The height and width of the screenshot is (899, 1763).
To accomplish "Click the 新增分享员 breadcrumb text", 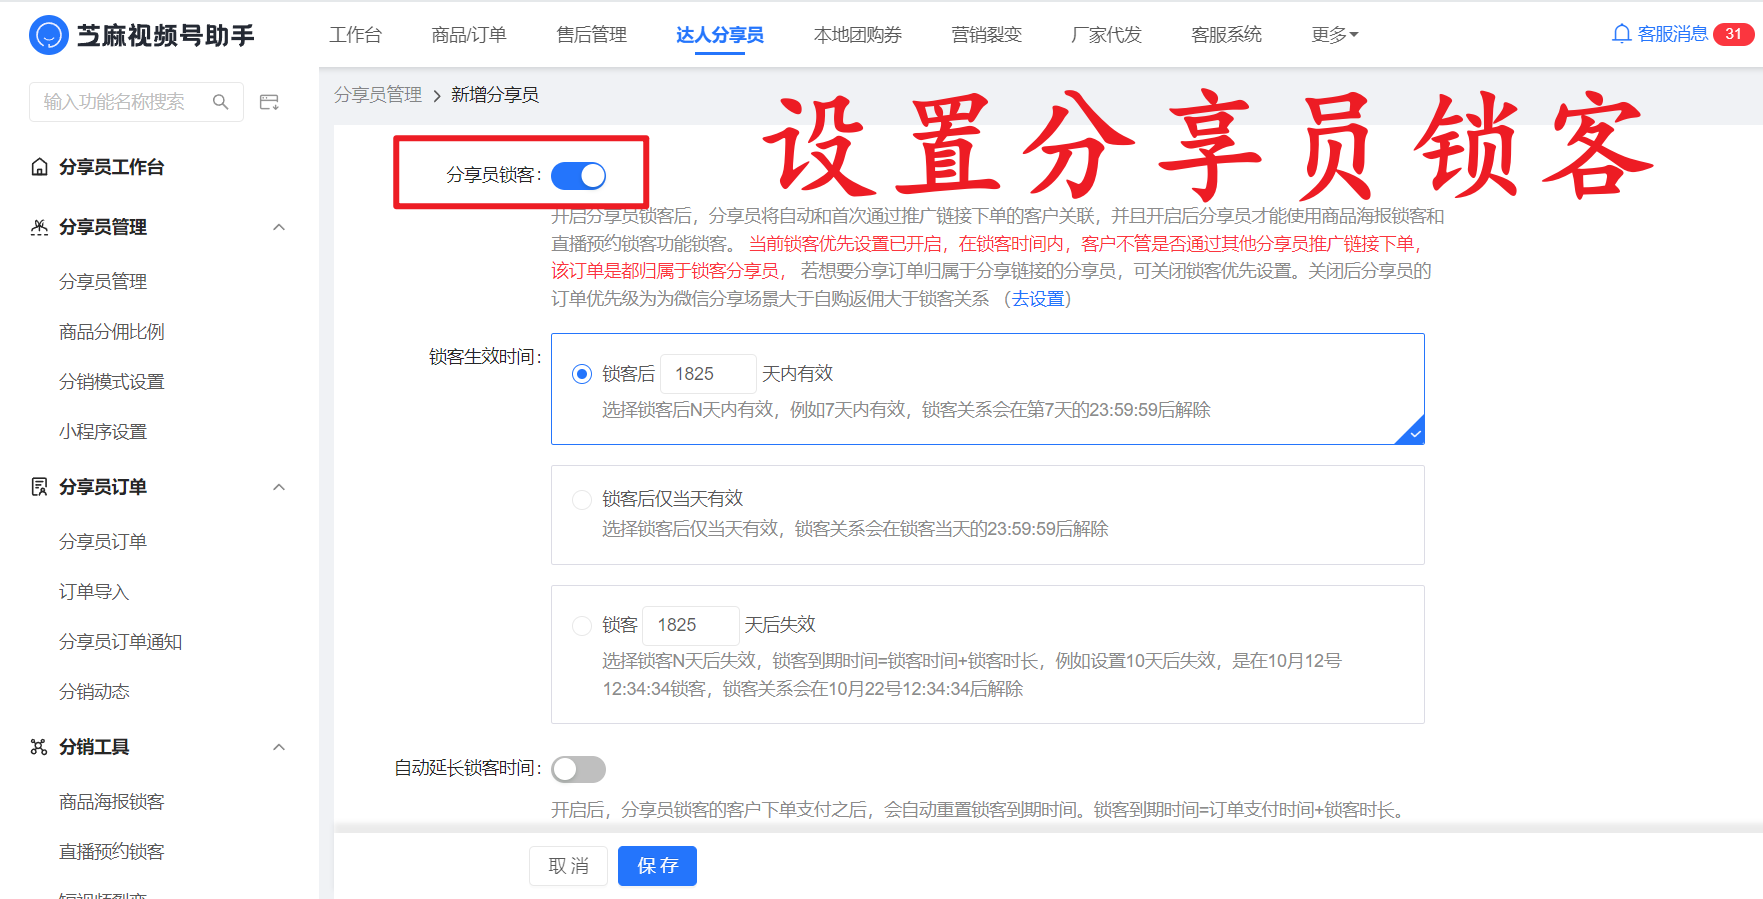I will pyautogui.click(x=495, y=95).
